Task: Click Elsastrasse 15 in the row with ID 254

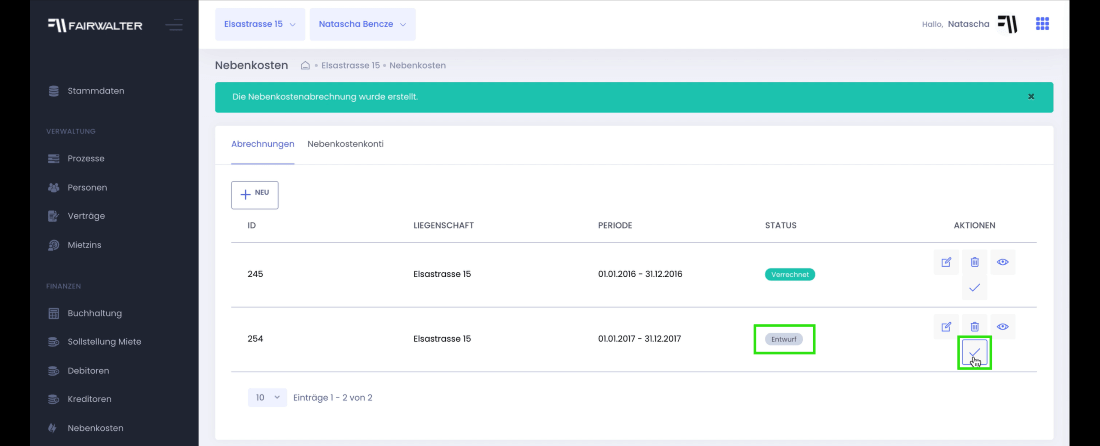Action: 442,339
